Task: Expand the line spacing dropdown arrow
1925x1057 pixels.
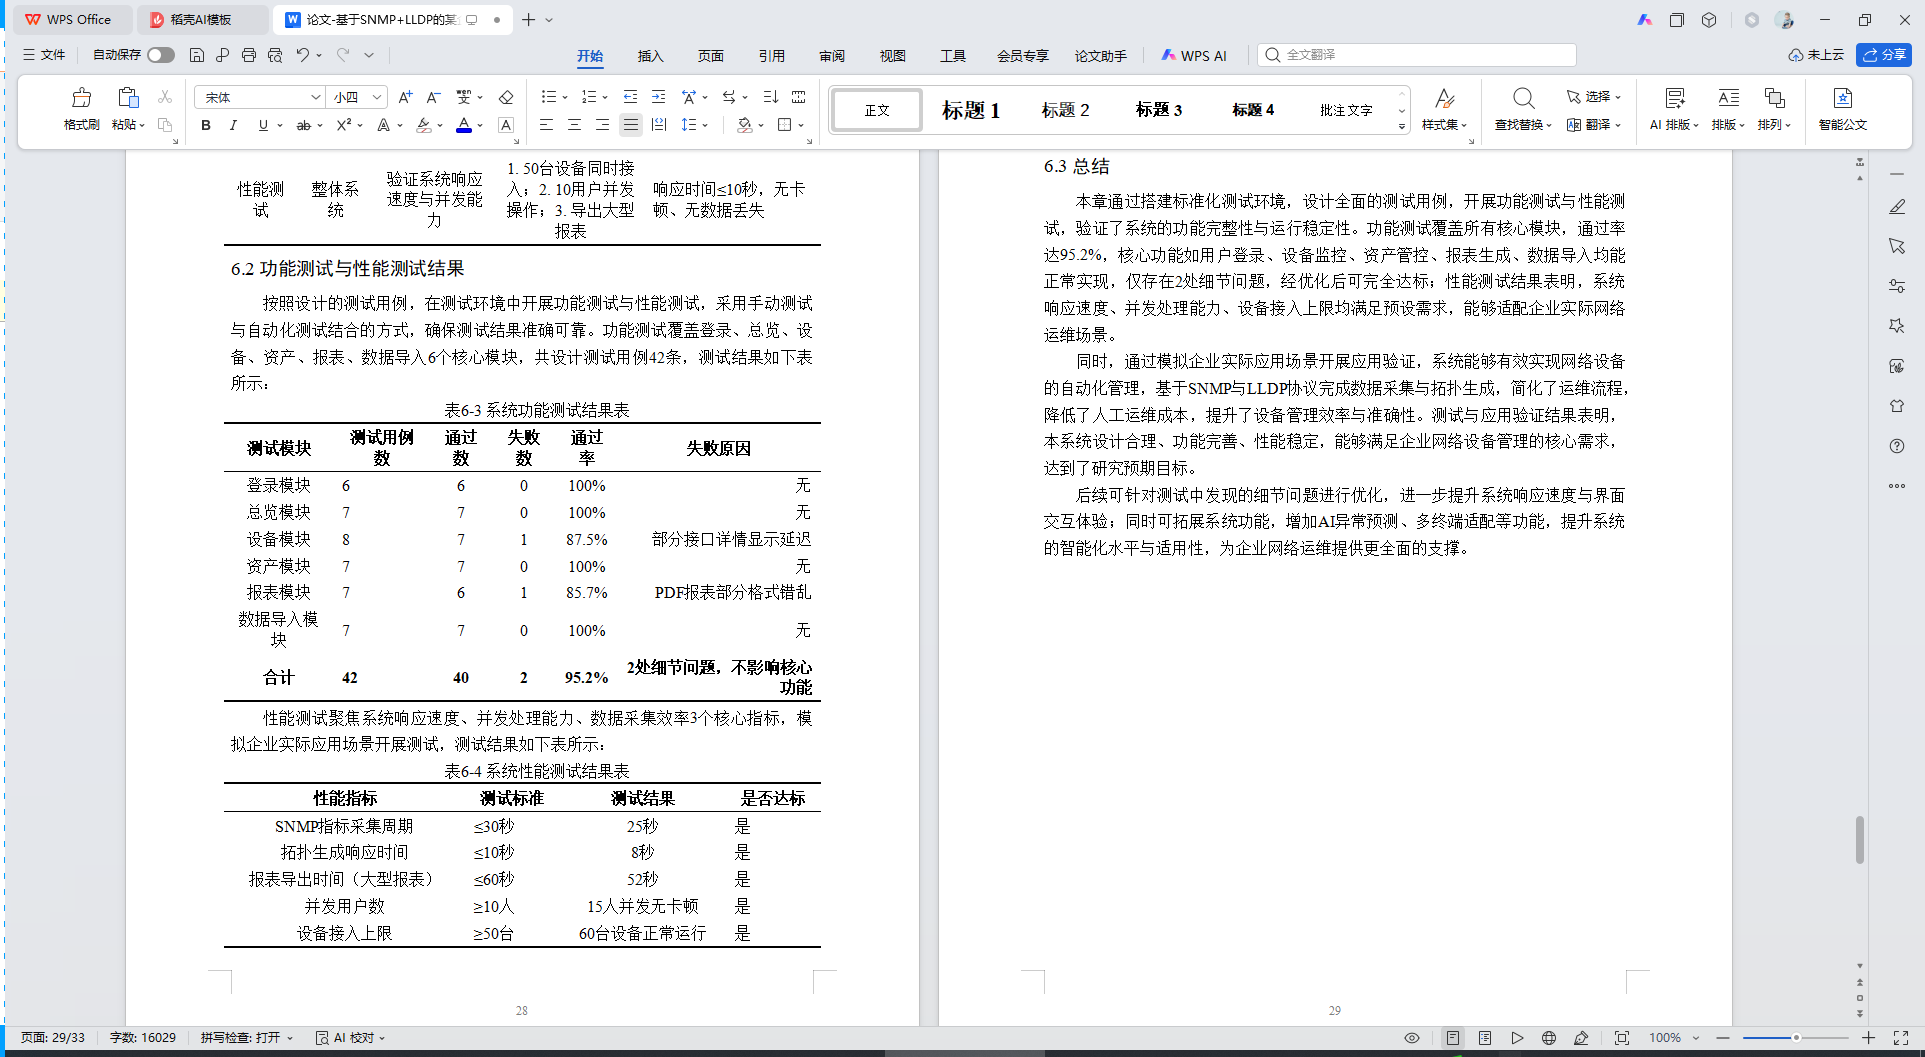Action: (x=705, y=126)
